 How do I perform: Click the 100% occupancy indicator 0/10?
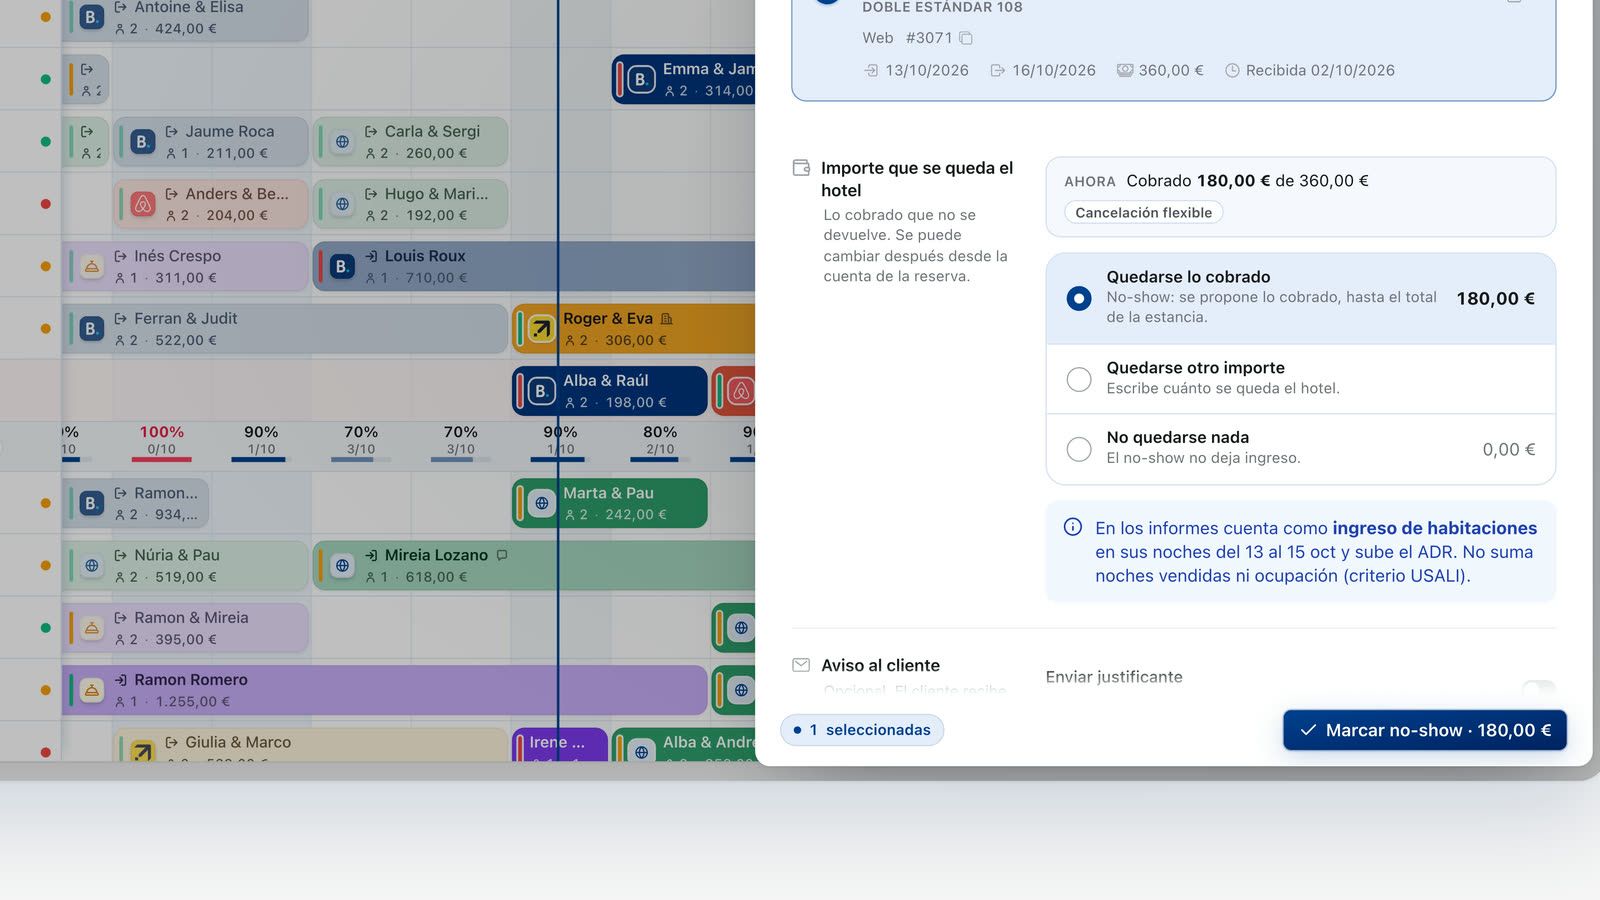click(x=161, y=441)
